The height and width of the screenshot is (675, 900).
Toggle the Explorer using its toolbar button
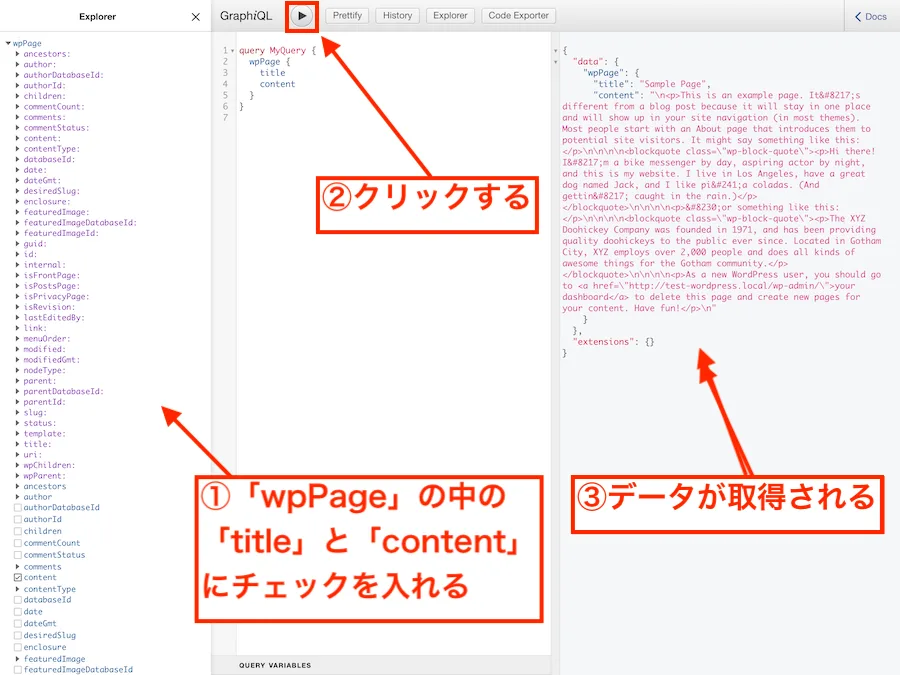click(450, 15)
